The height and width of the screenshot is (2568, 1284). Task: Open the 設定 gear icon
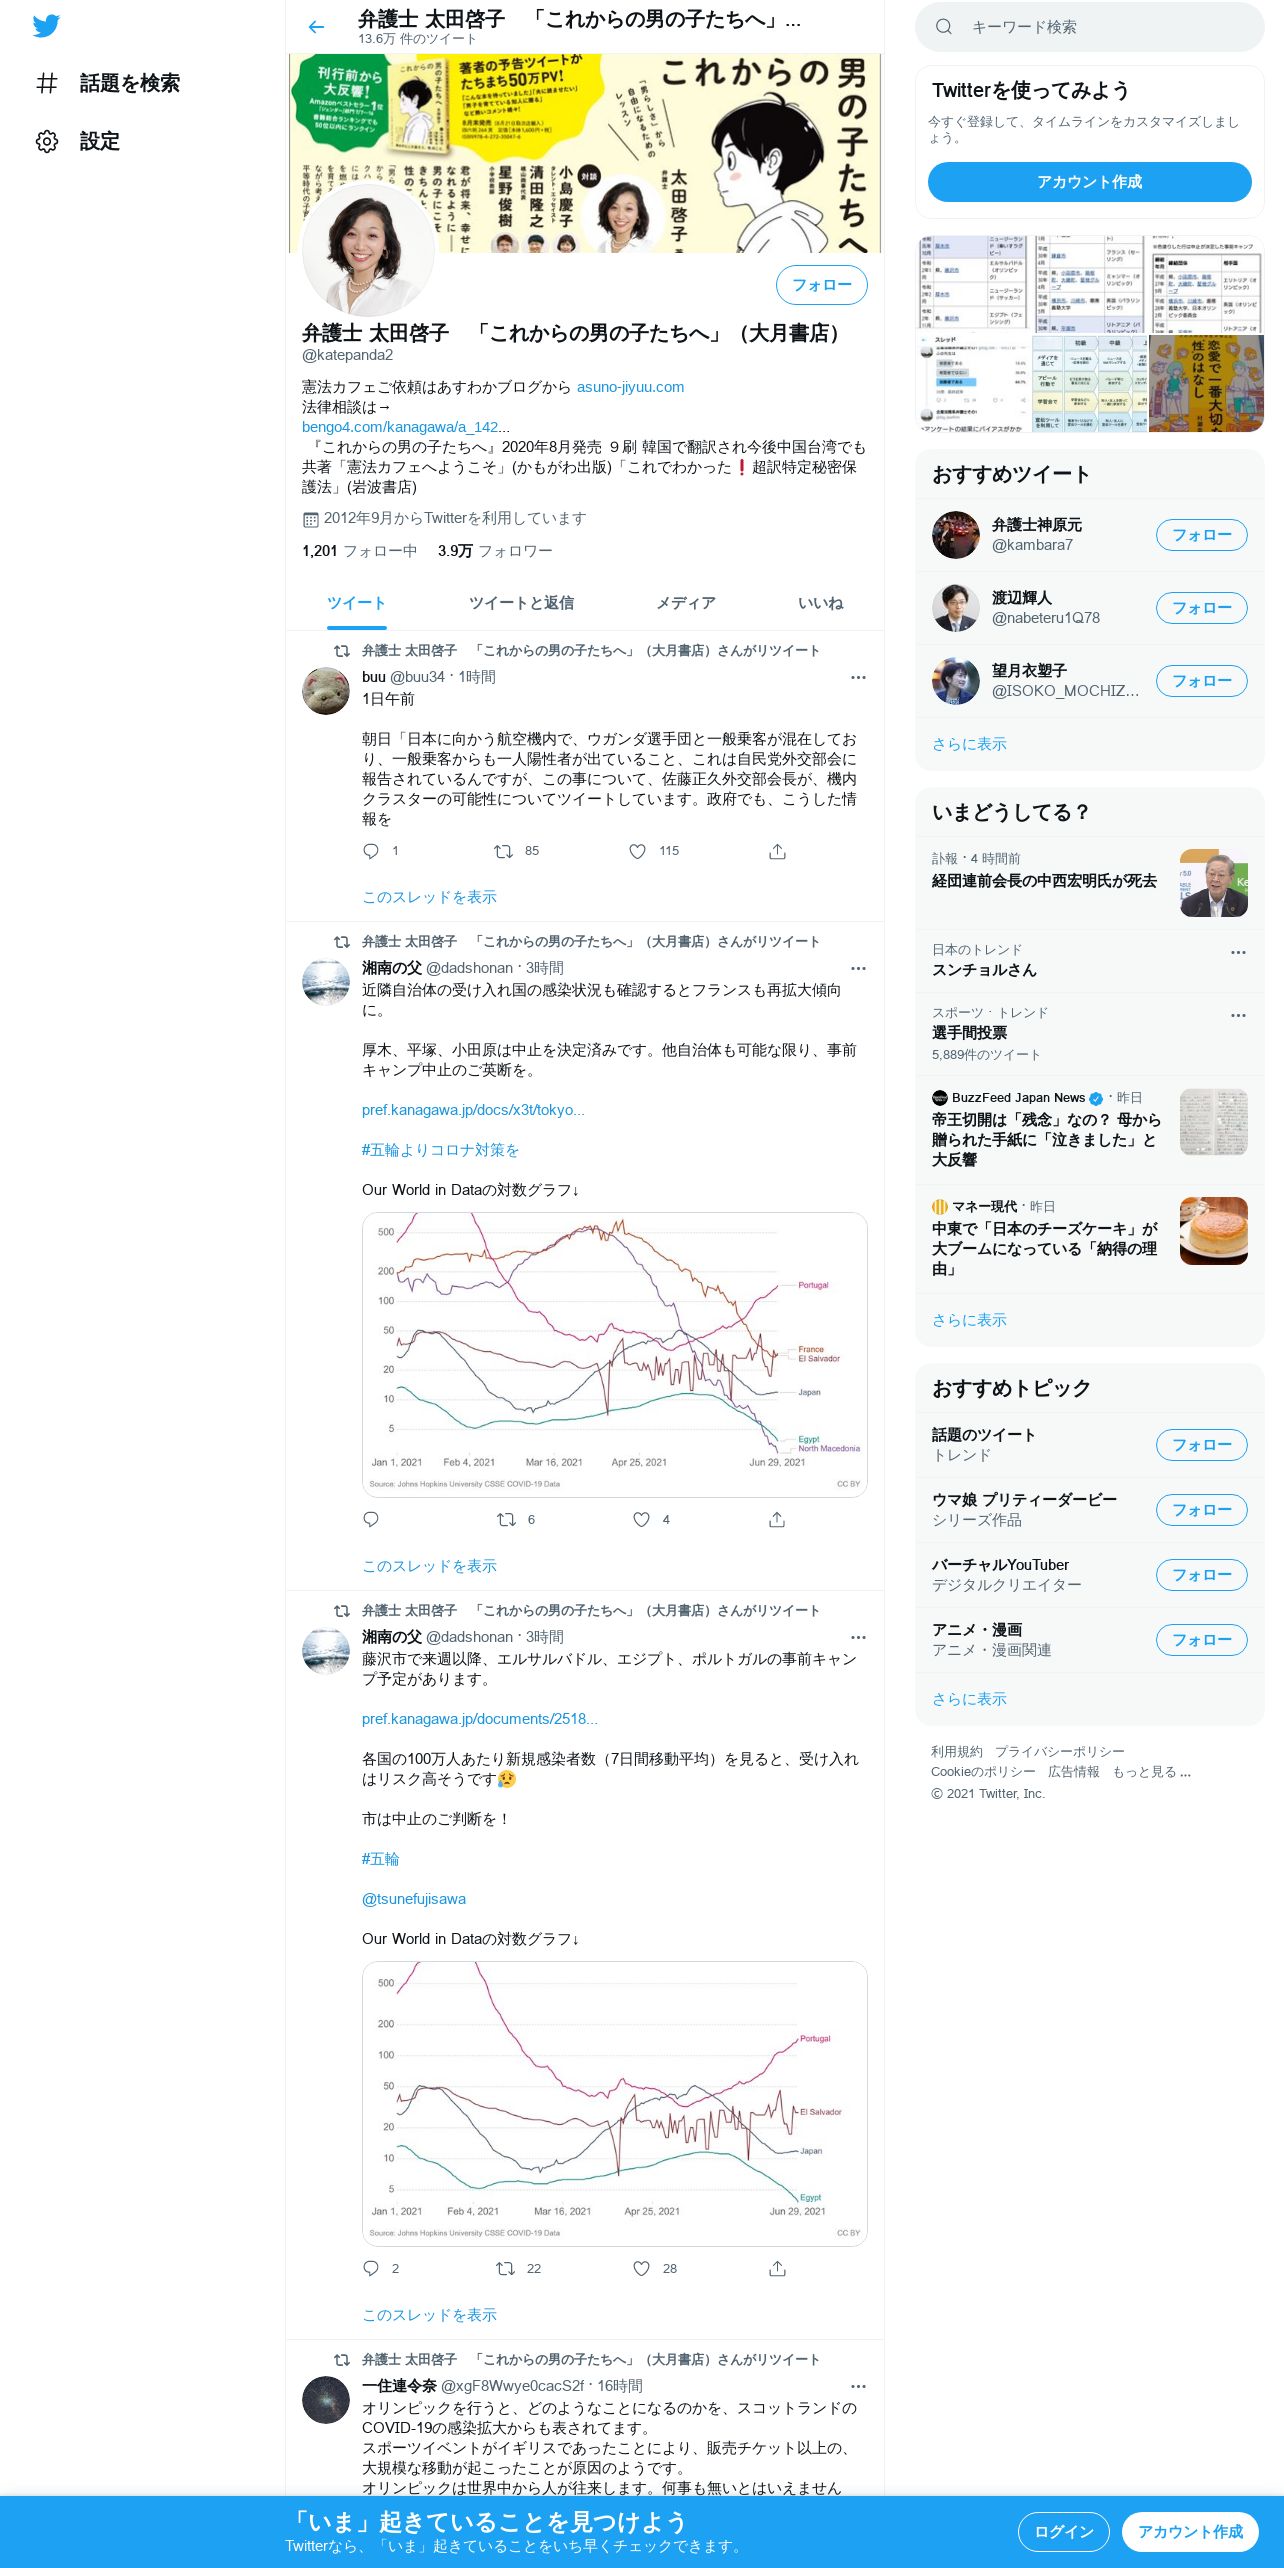click(x=47, y=141)
